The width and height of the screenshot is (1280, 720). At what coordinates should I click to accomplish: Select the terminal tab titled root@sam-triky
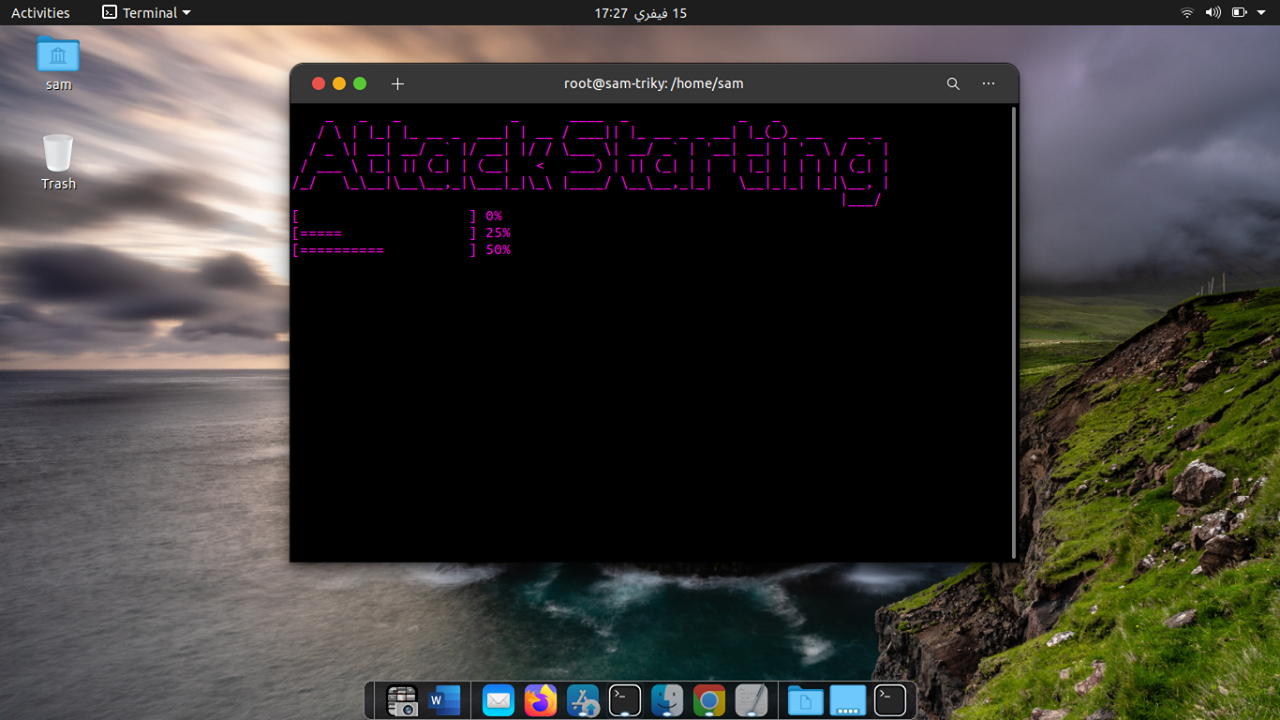(x=655, y=83)
